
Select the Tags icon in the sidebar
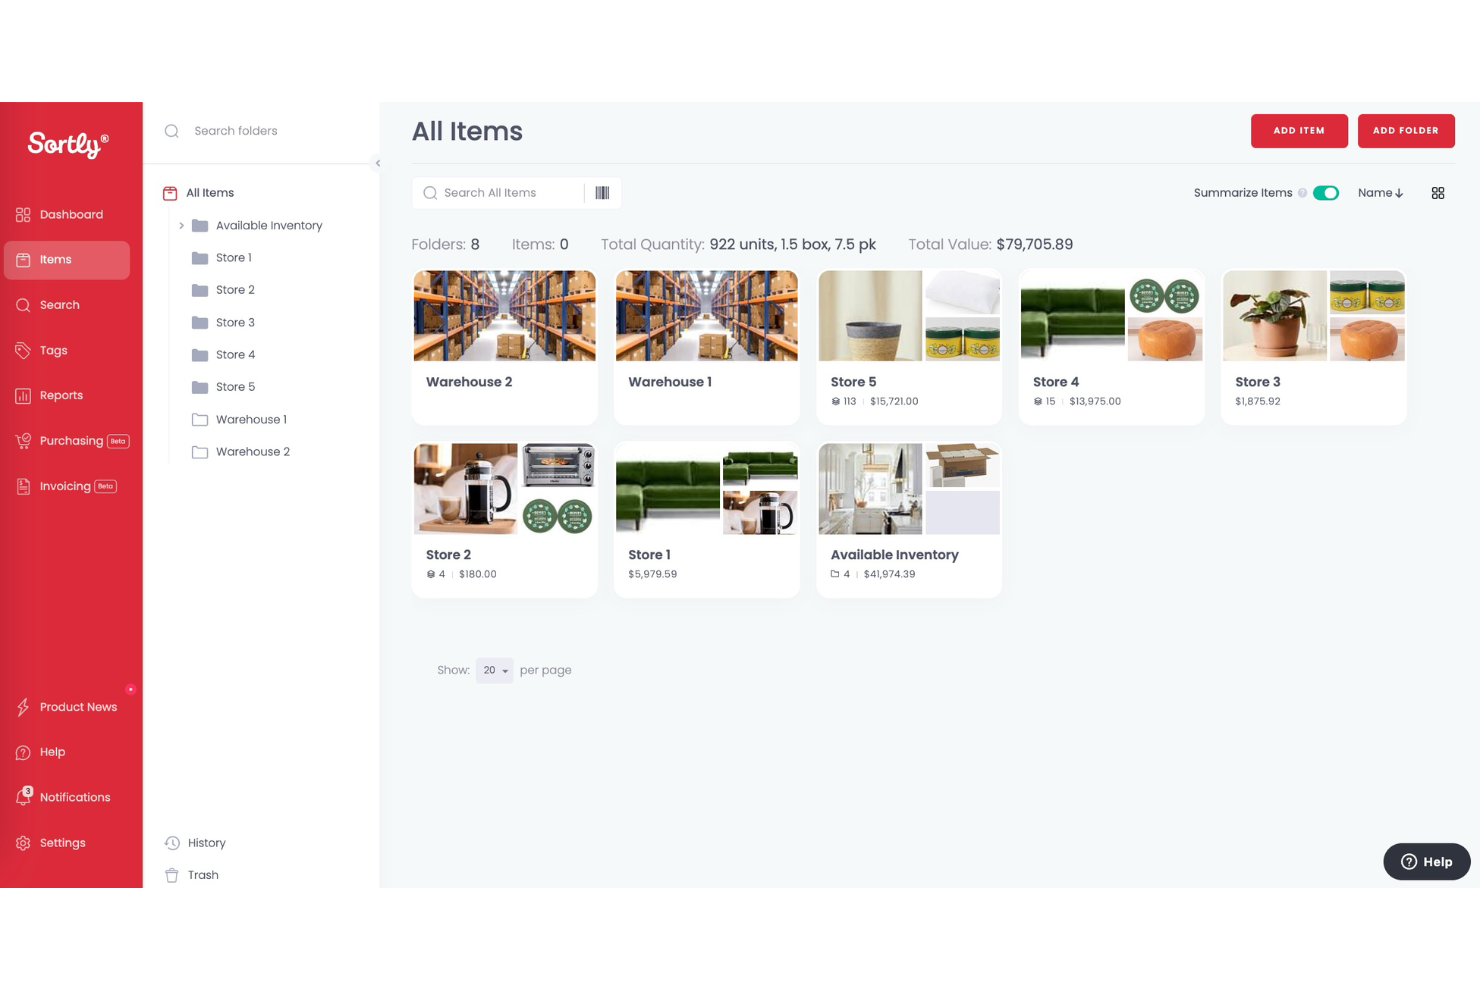(x=22, y=350)
